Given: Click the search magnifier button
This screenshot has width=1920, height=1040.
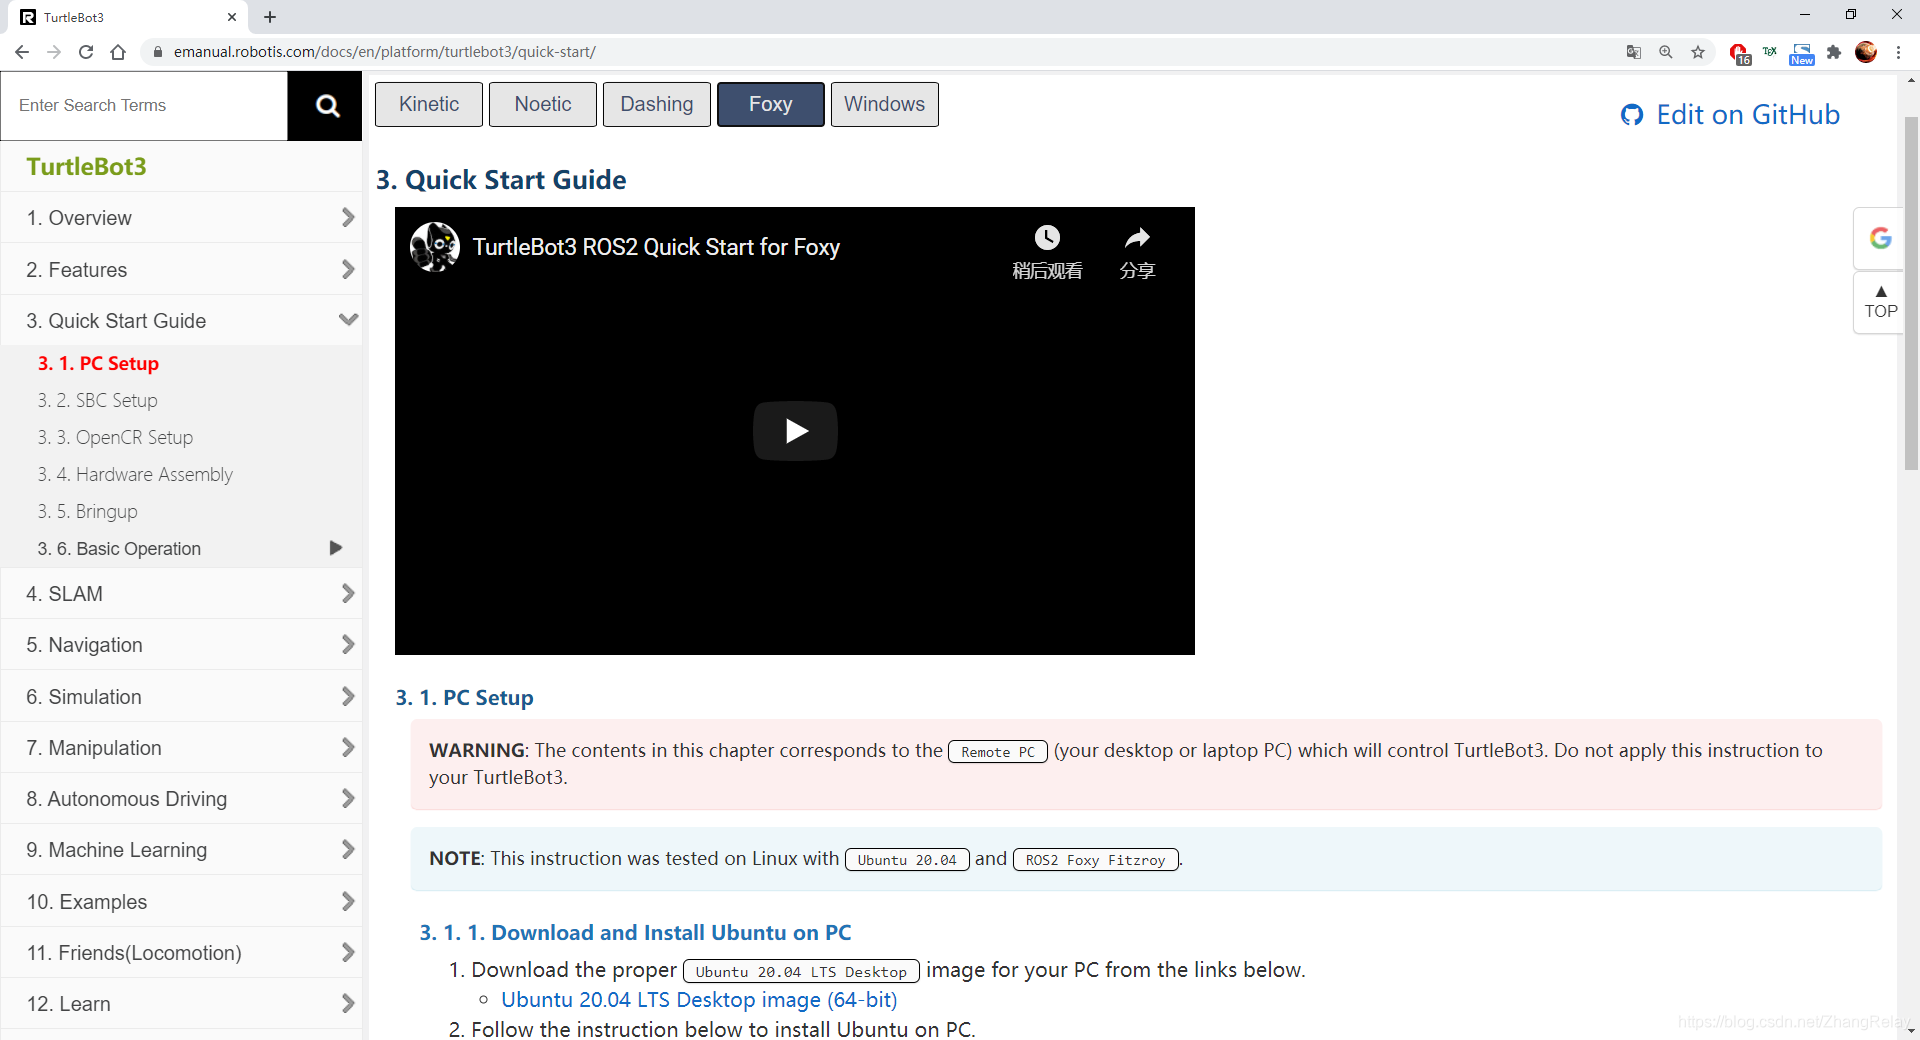Looking at the screenshot, I should point(326,106).
